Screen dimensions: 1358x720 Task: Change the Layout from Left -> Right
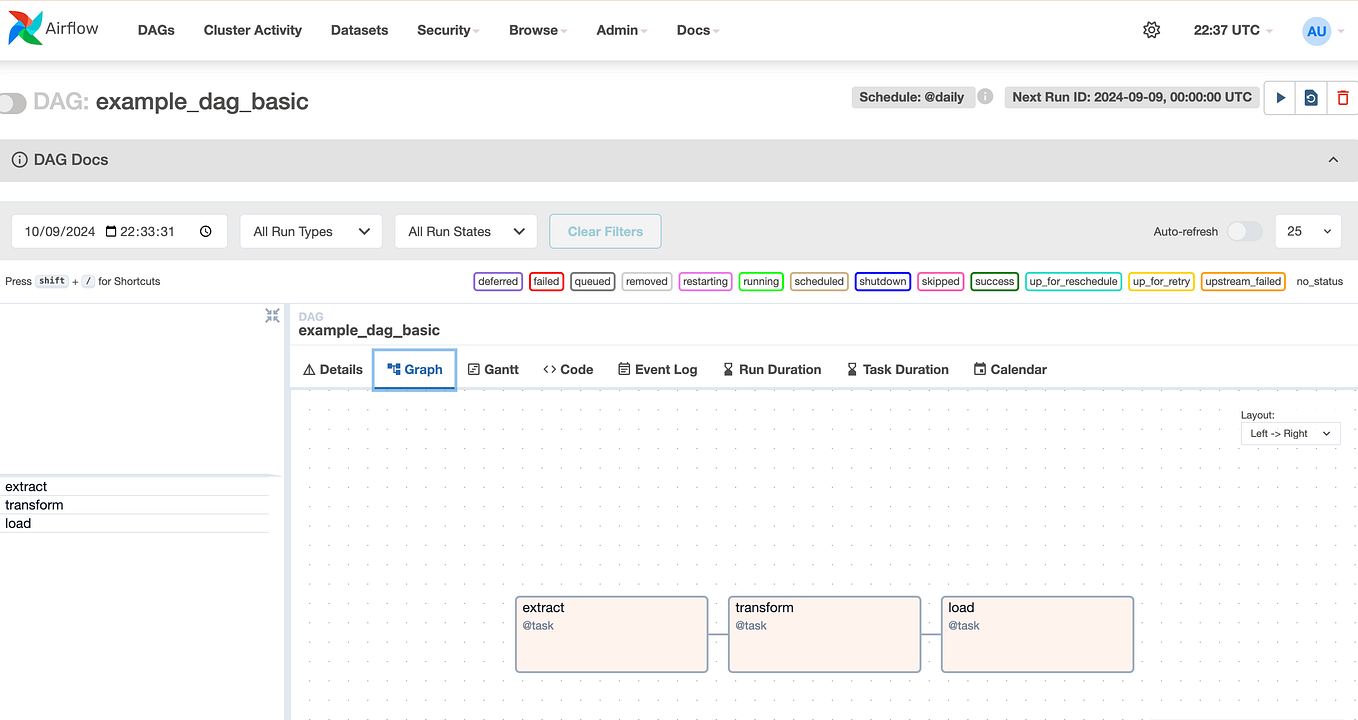[1290, 433]
